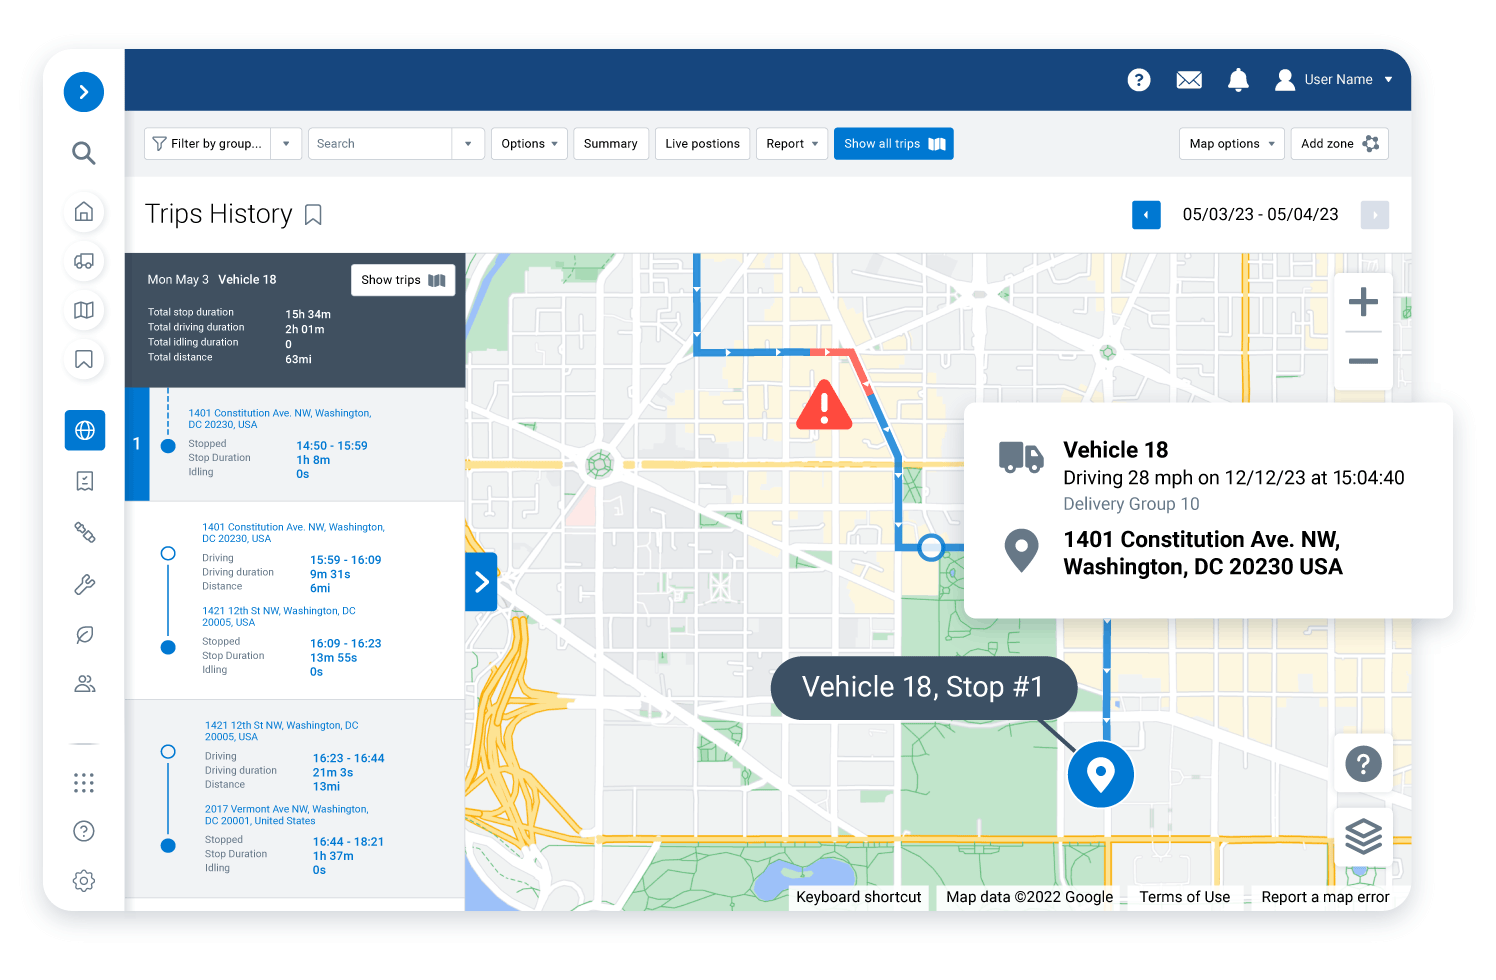This screenshot has height=980, width=1496.
Task: Zoom in on the map
Action: tap(1362, 302)
